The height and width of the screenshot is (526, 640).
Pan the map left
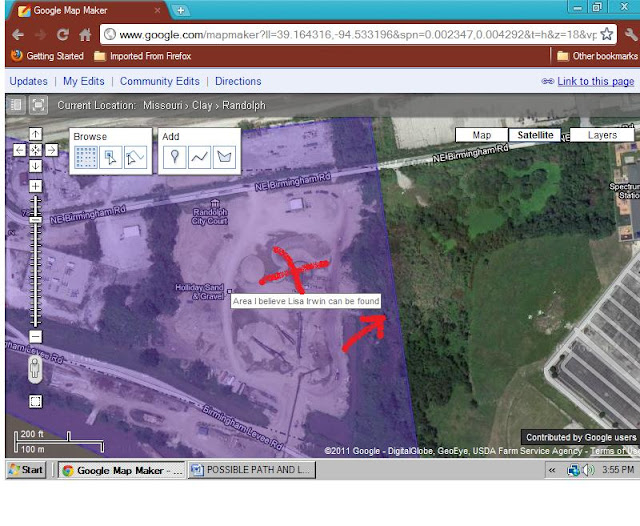click(20, 150)
